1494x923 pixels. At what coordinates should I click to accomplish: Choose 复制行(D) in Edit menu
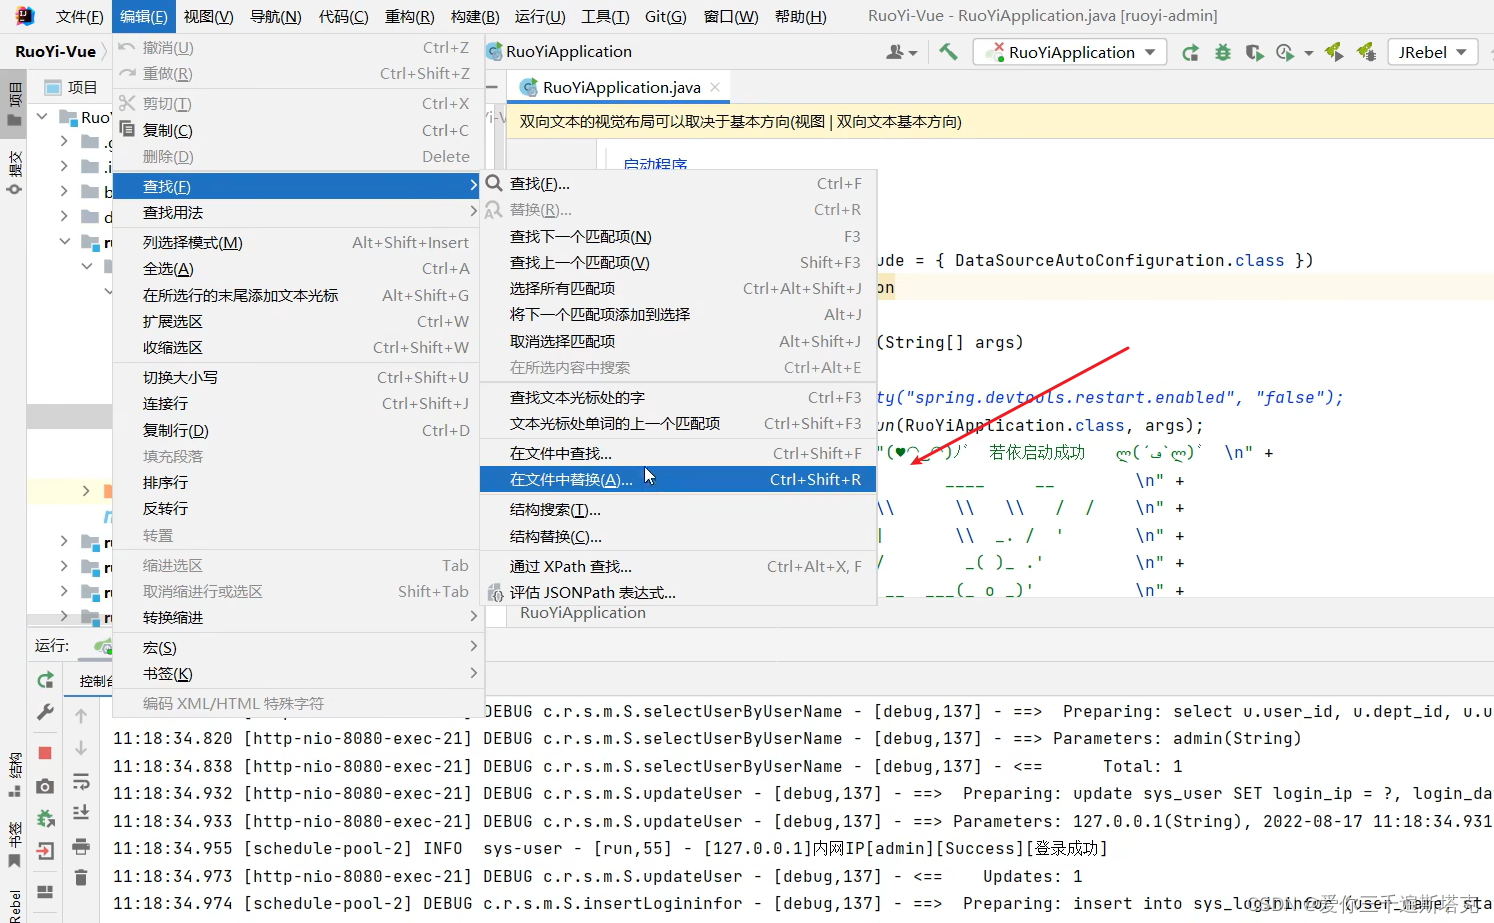pos(298,431)
